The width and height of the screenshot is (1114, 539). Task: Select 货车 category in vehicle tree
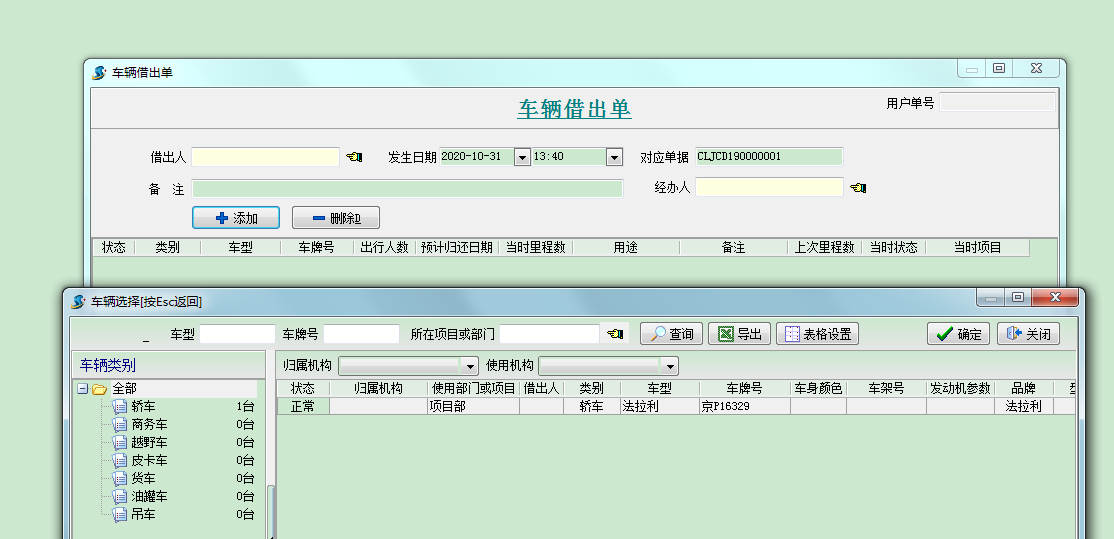pos(143,478)
